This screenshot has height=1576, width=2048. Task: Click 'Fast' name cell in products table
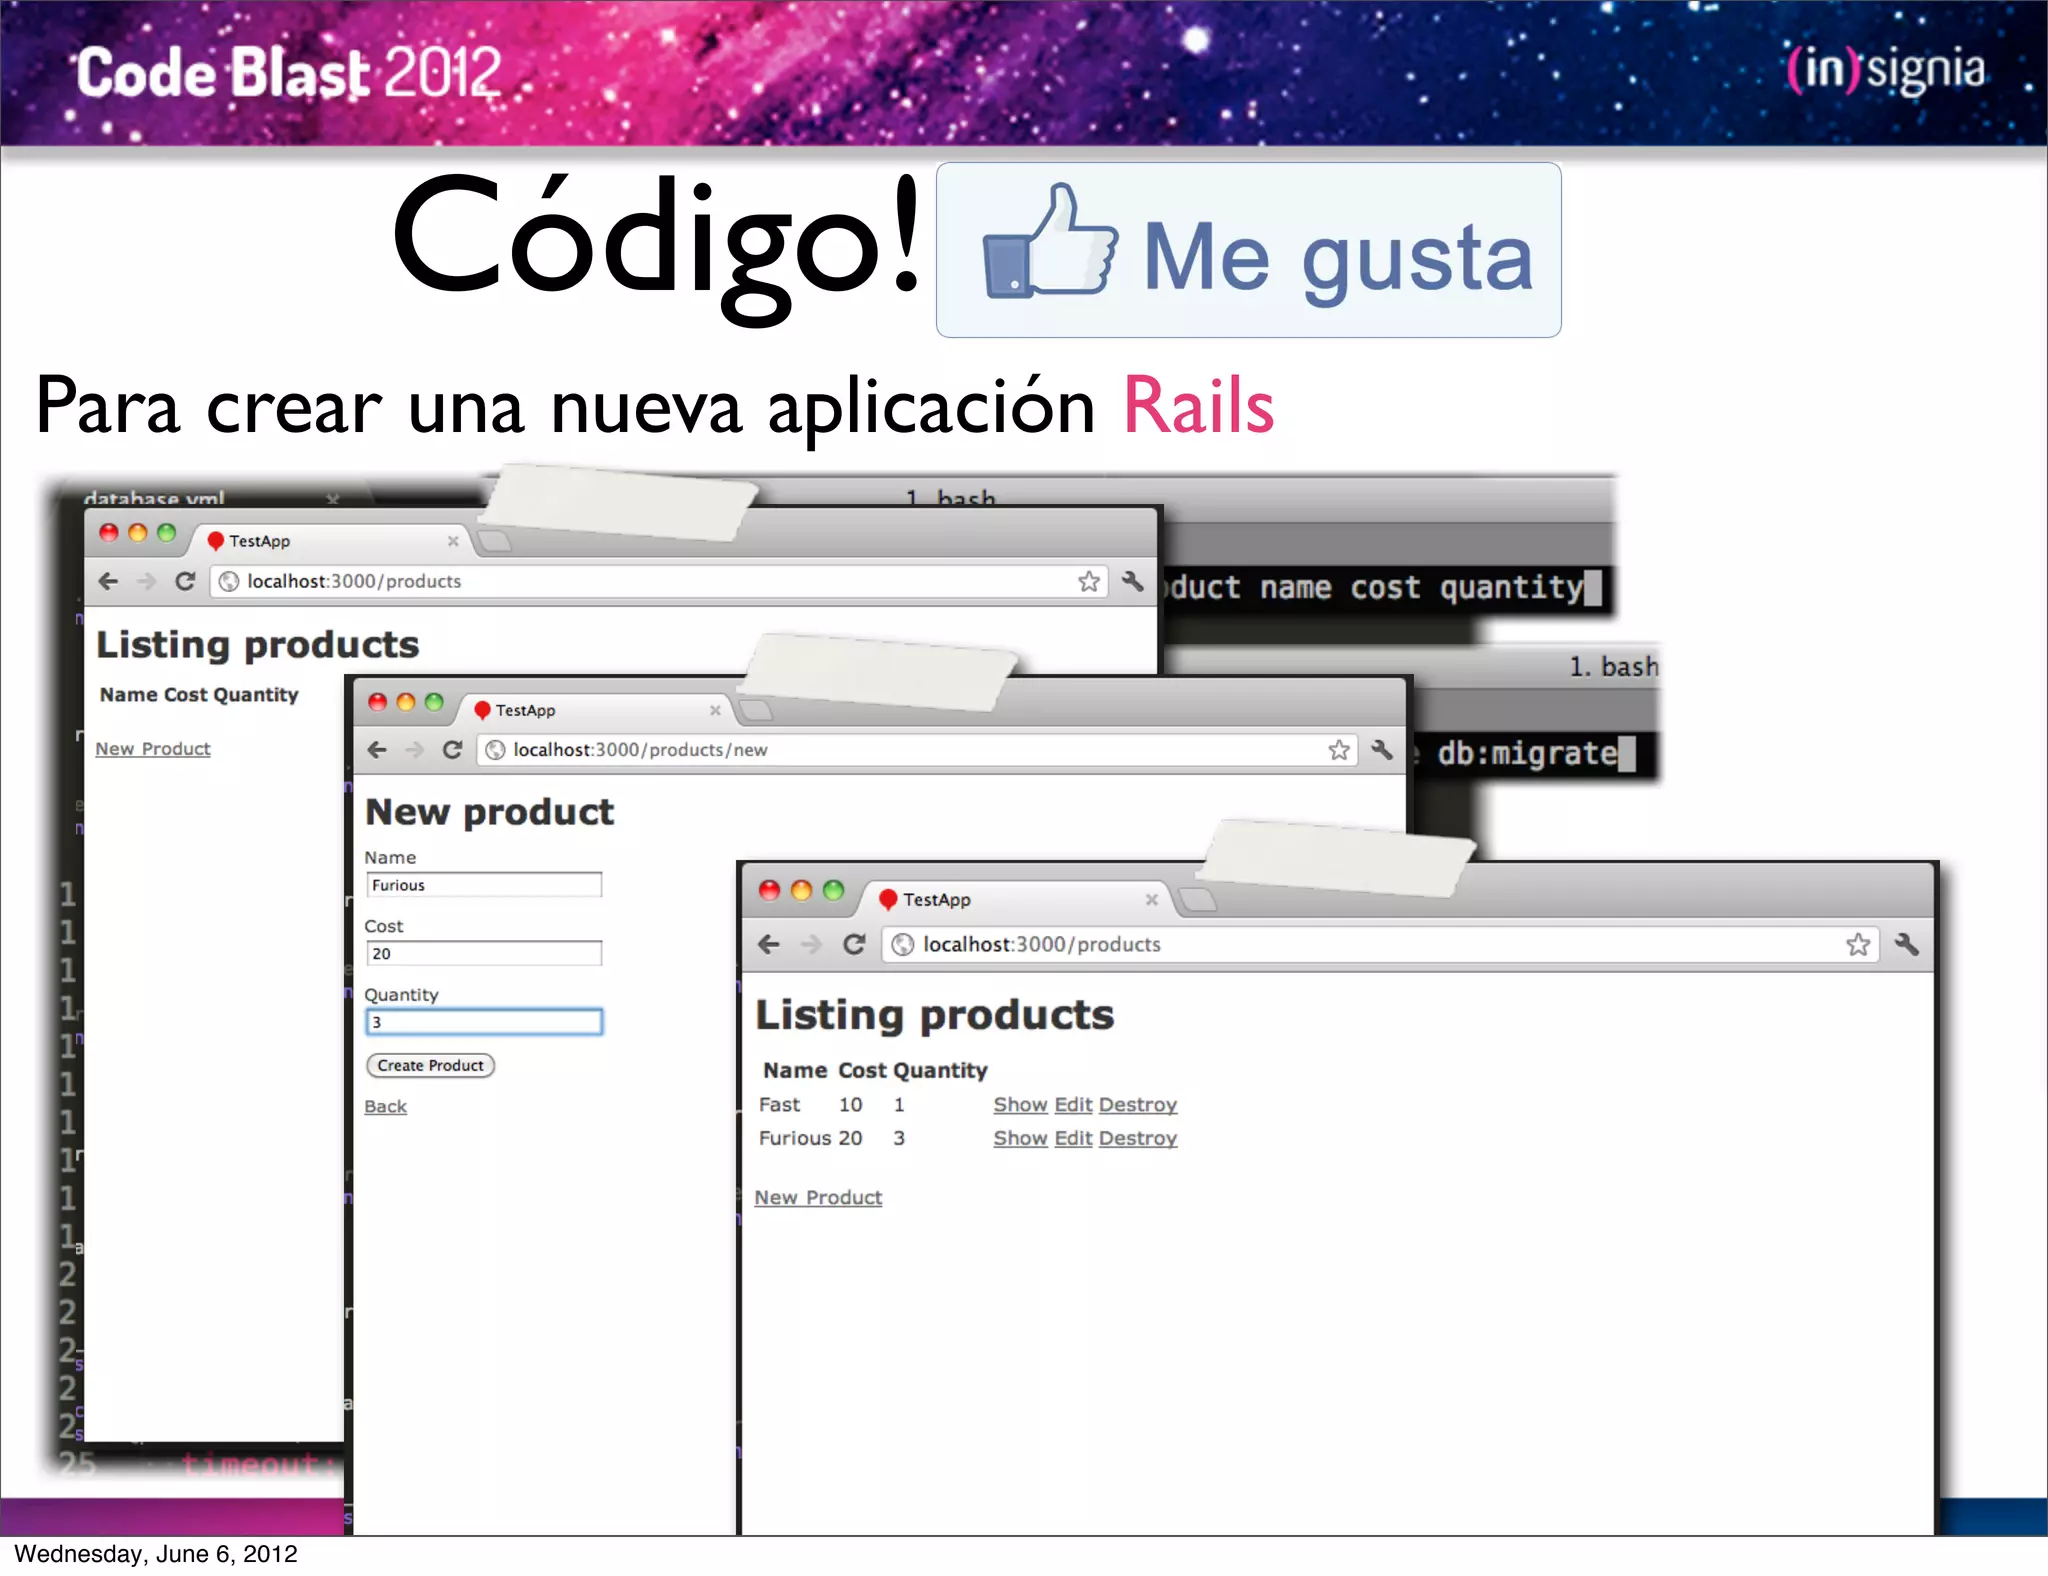click(x=779, y=1104)
